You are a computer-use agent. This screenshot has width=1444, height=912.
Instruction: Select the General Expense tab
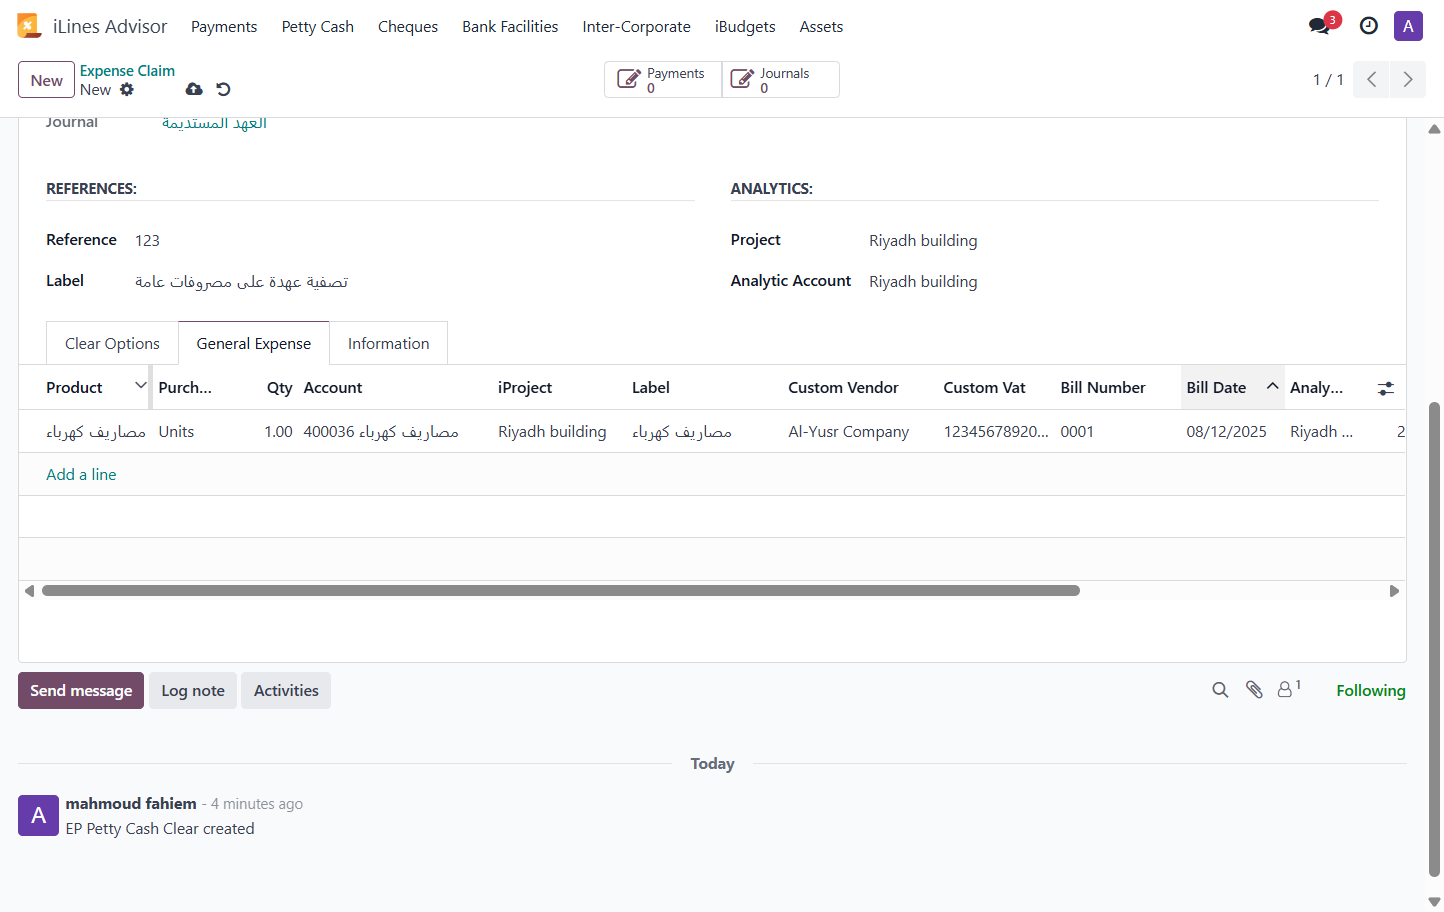[254, 343]
